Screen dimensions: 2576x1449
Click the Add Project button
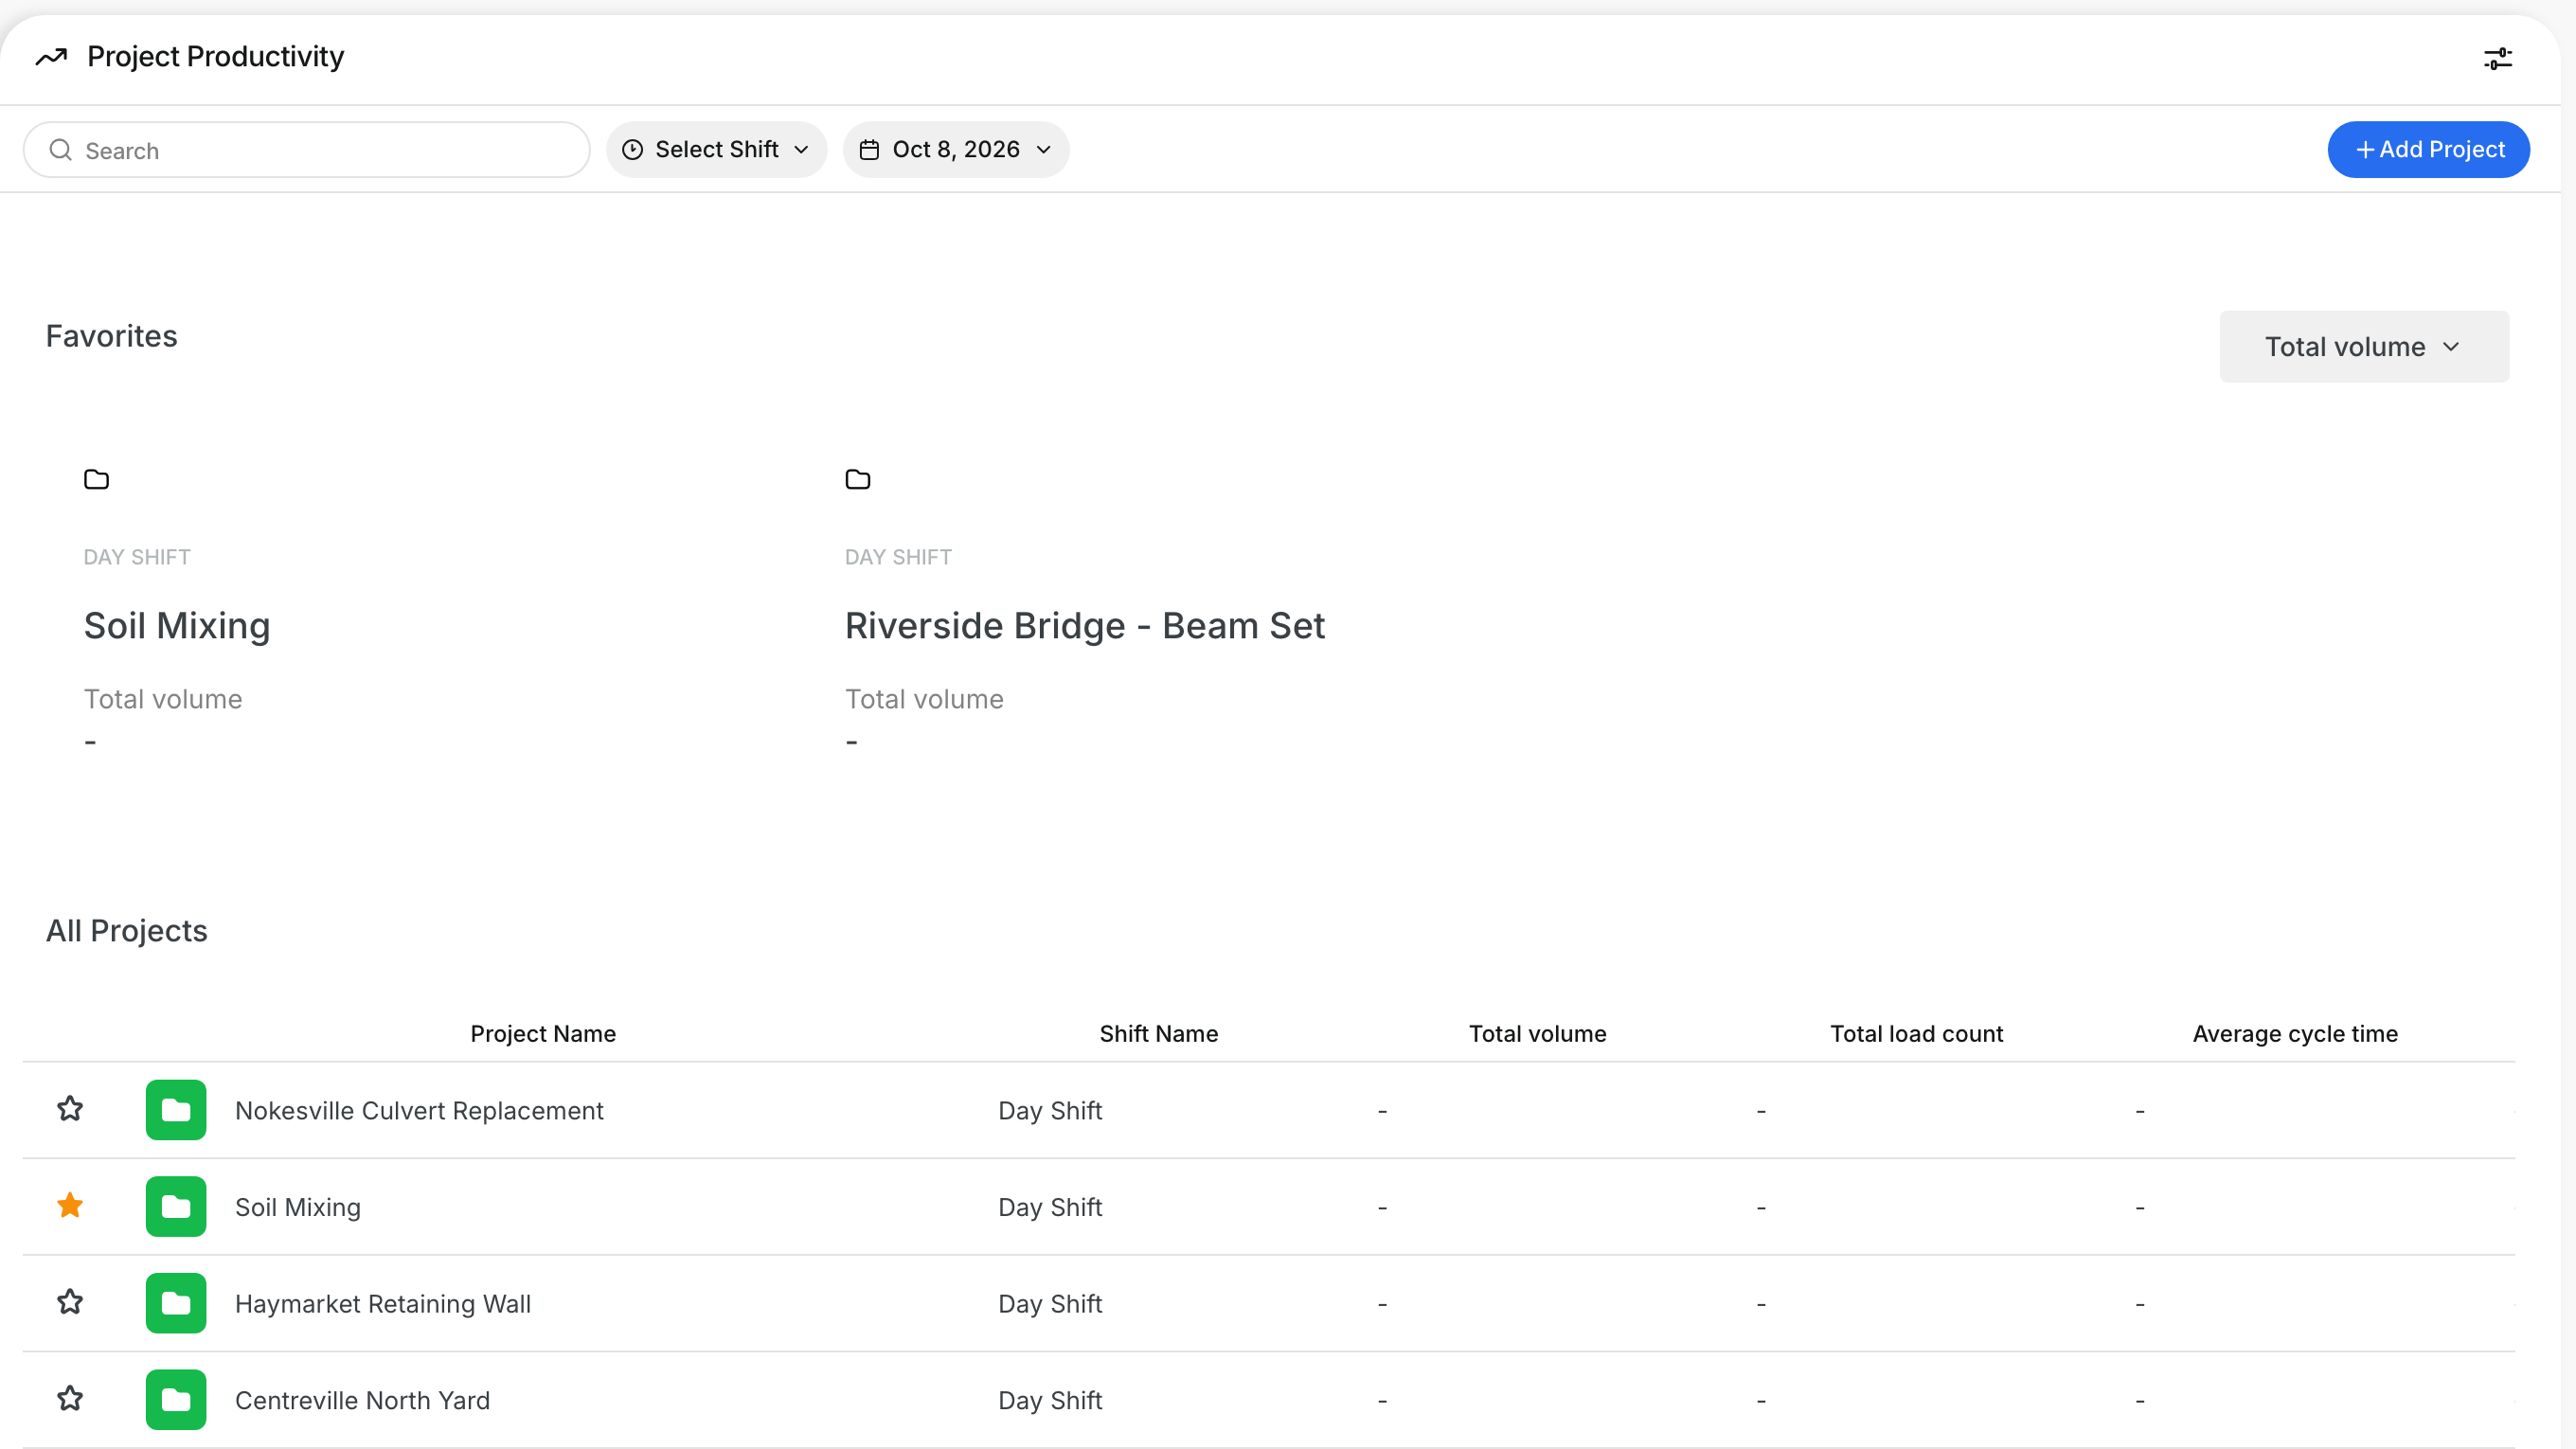2428,150
